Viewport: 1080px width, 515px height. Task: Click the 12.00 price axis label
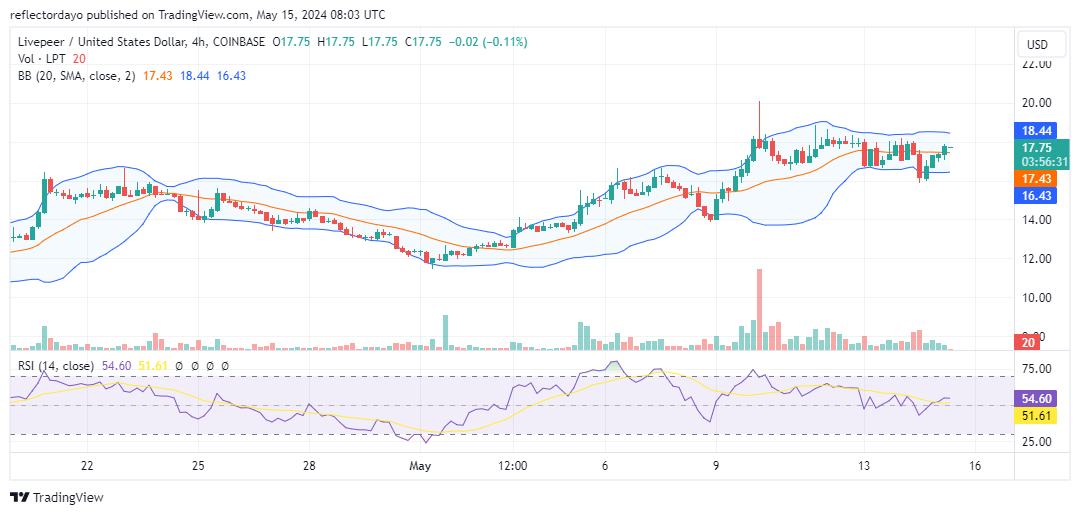(1037, 259)
